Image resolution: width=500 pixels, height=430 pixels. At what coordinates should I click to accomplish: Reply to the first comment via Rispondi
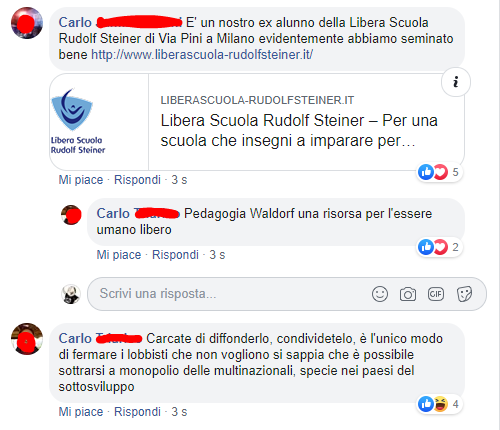tap(137, 180)
